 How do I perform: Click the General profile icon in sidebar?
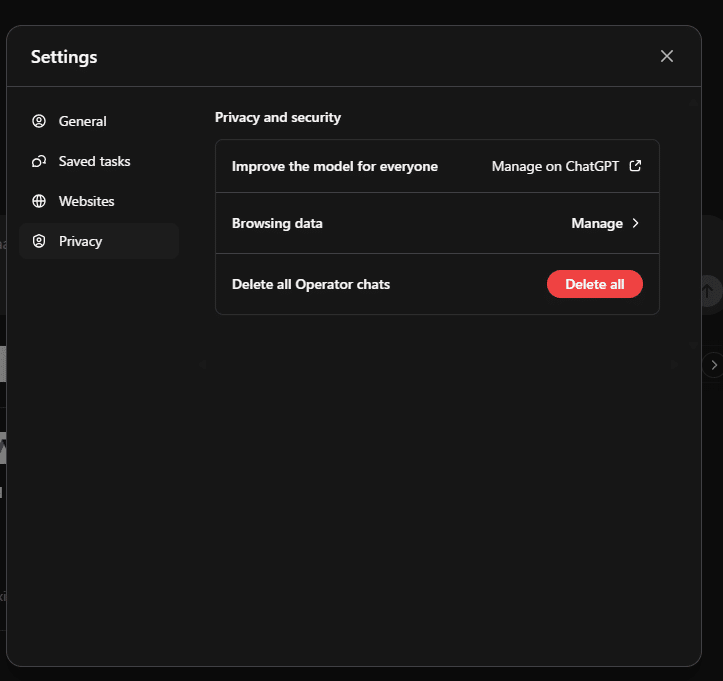(39, 121)
